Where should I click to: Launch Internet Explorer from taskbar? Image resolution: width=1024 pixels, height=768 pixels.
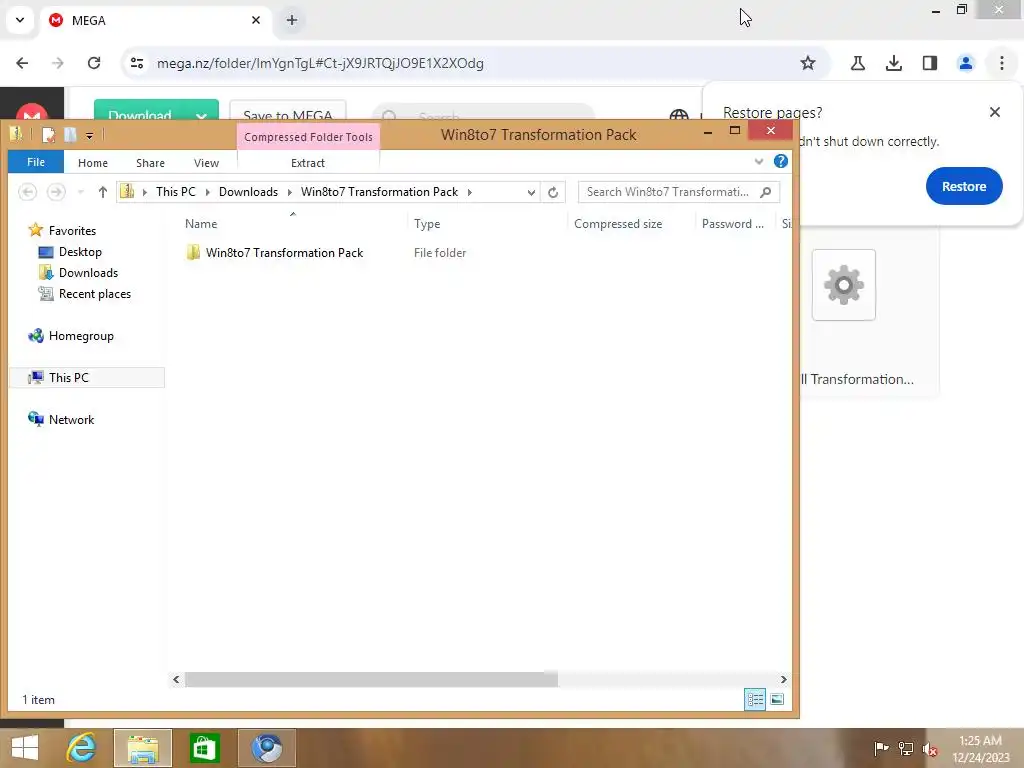pyautogui.click(x=82, y=748)
